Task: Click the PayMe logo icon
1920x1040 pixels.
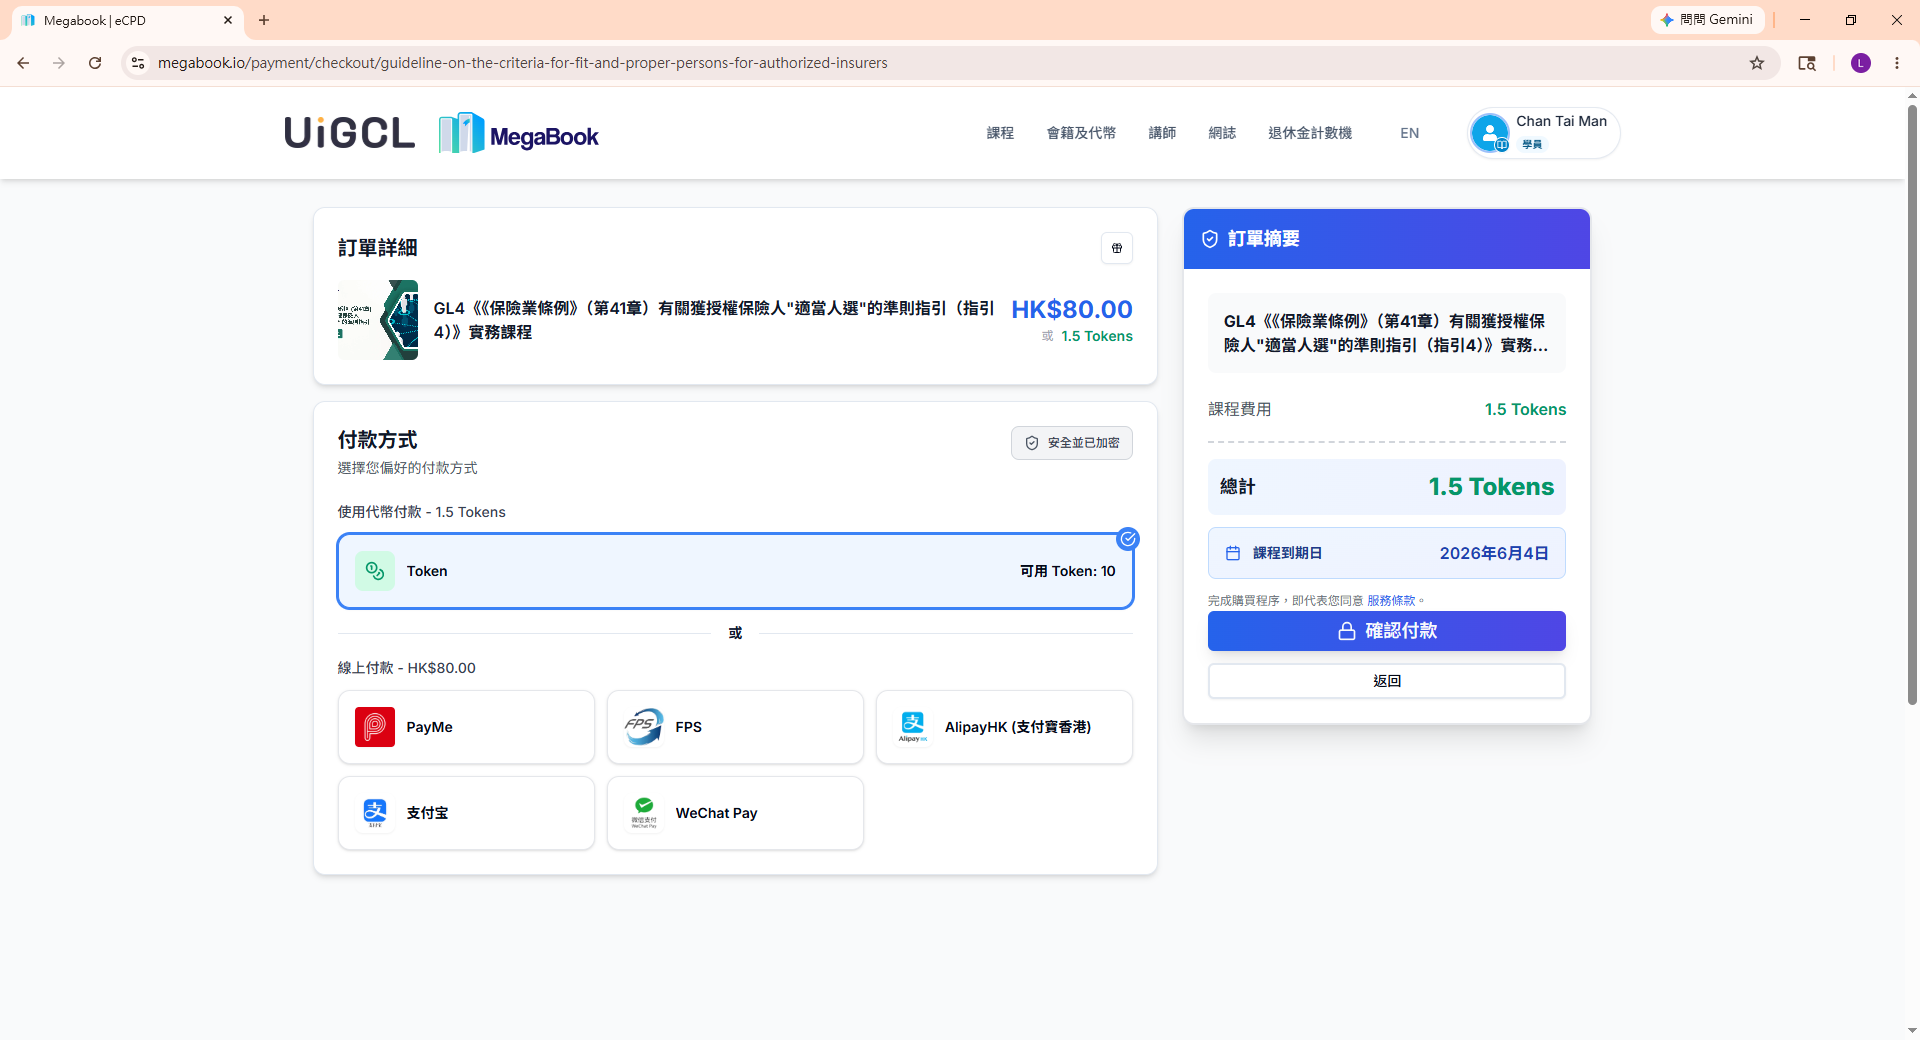Action: click(375, 727)
